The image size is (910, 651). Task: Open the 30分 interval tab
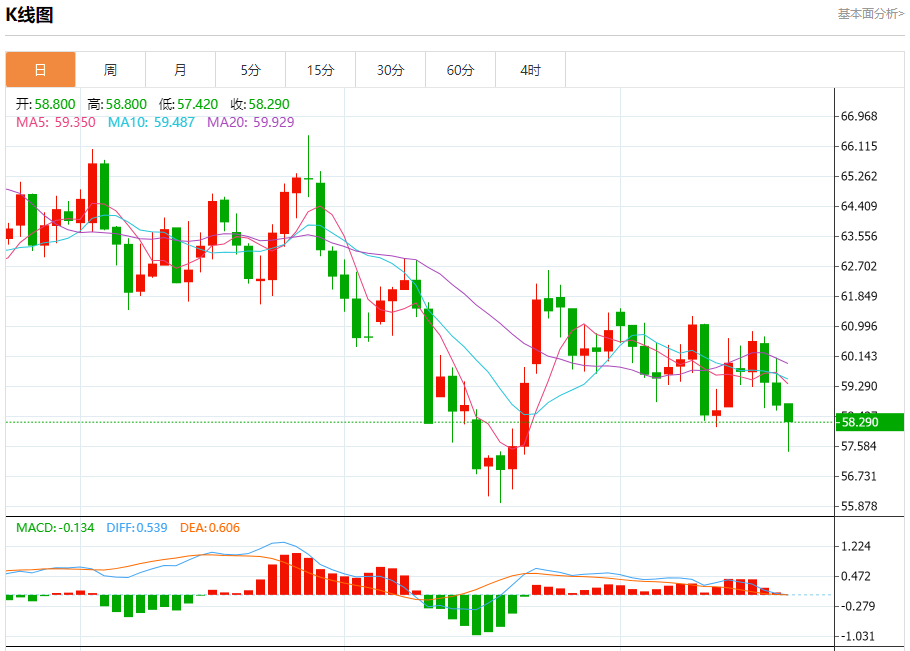(x=391, y=70)
